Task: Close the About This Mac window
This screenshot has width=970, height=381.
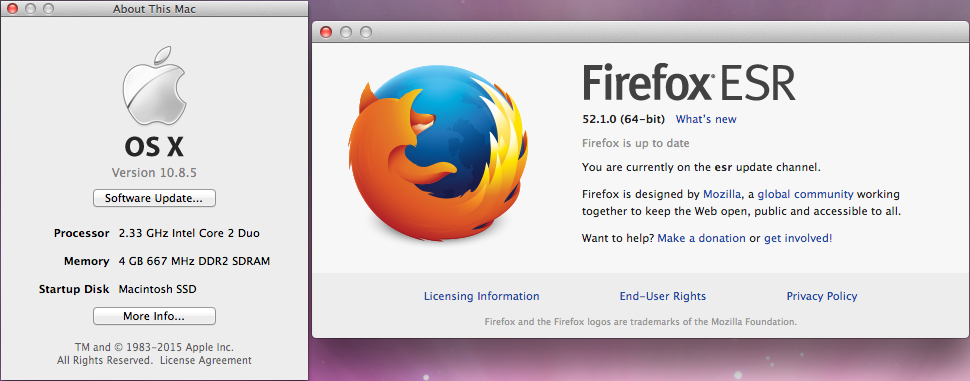Action: tap(12, 9)
